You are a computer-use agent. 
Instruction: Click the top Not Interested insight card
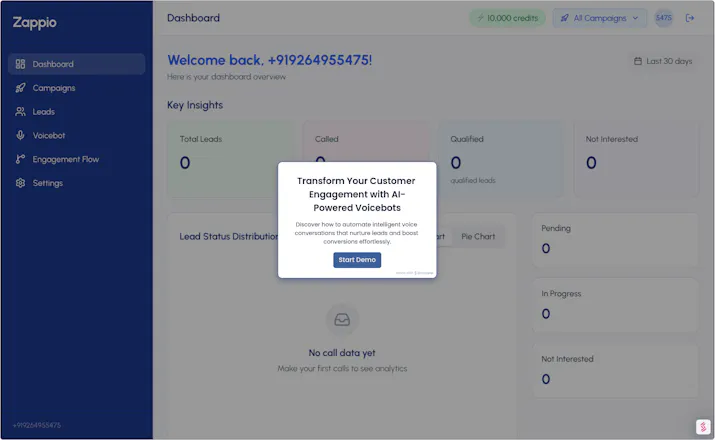[636, 159]
